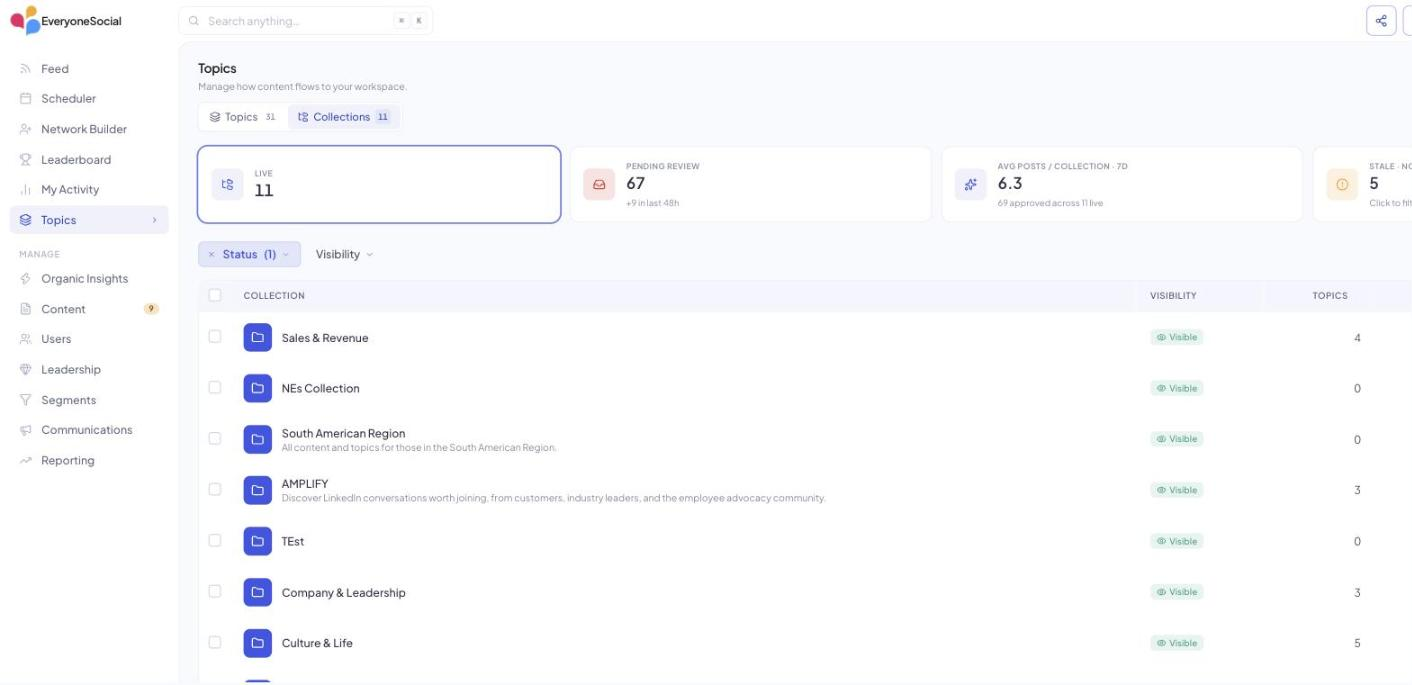1412x685 pixels.
Task: Select the Collections 11 tab
Action: 343,117
